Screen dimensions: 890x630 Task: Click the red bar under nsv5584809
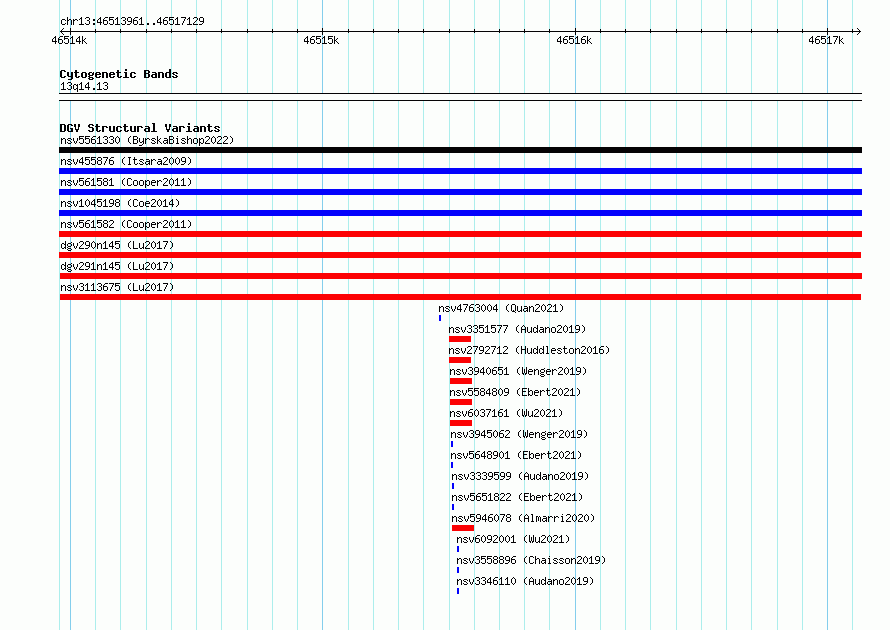click(461, 402)
